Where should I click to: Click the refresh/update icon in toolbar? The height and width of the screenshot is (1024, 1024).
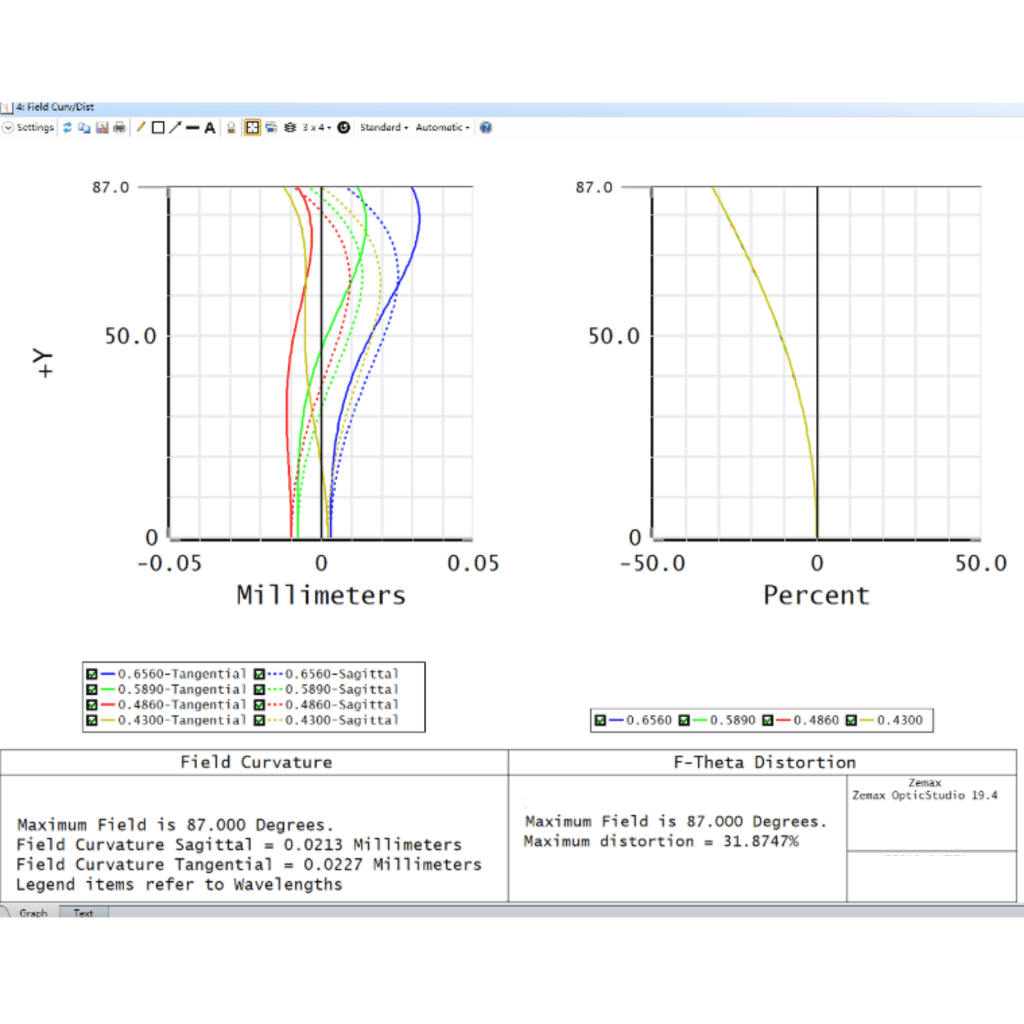pyautogui.click(x=67, y=128)
